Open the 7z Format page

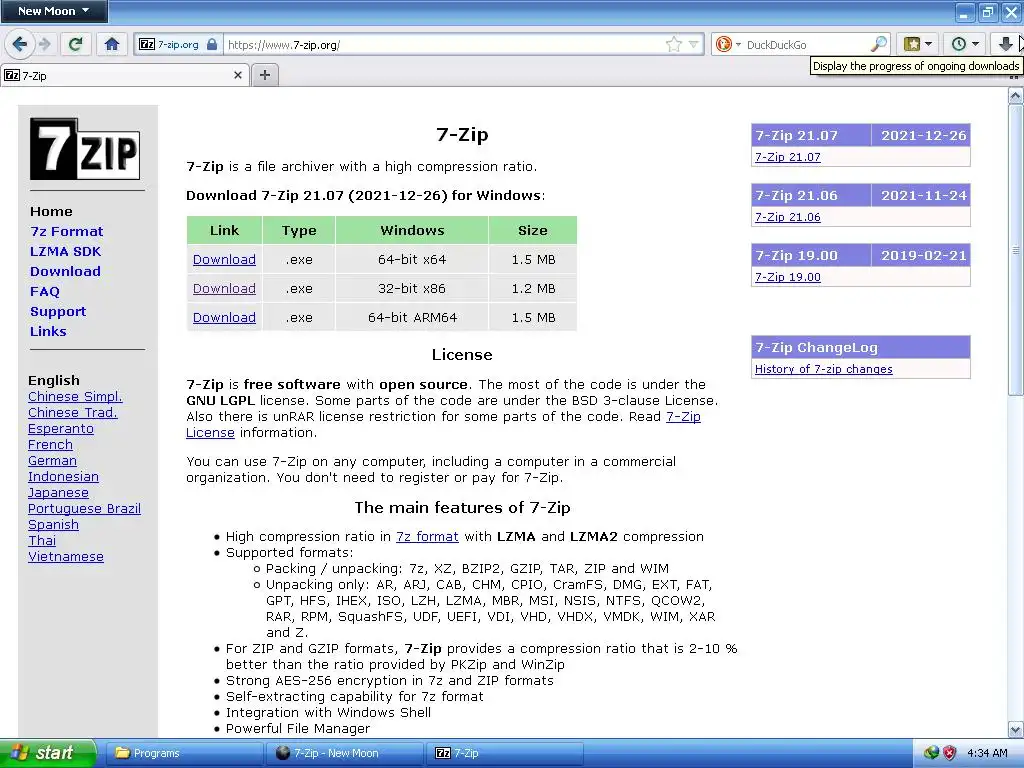(x=67, y=231)
